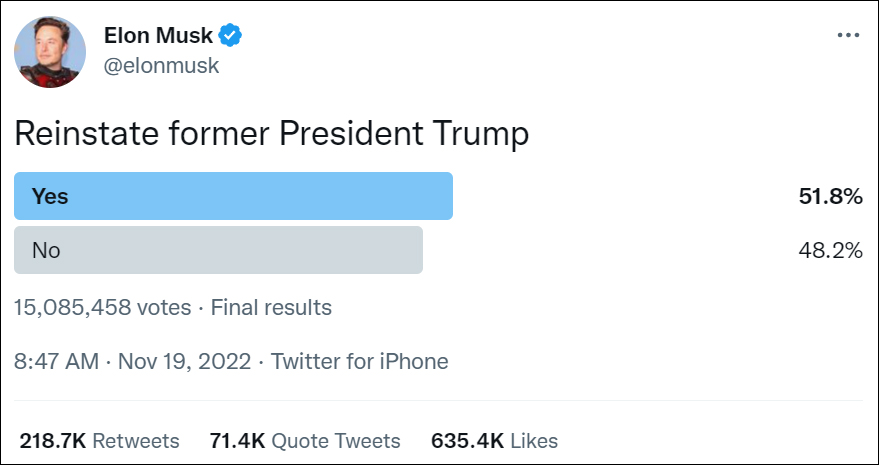Image resolution: width=879 pixels, height=465 pixels.
Task: View the 71.4K Quote Tweets
Action: coord(305,441)
